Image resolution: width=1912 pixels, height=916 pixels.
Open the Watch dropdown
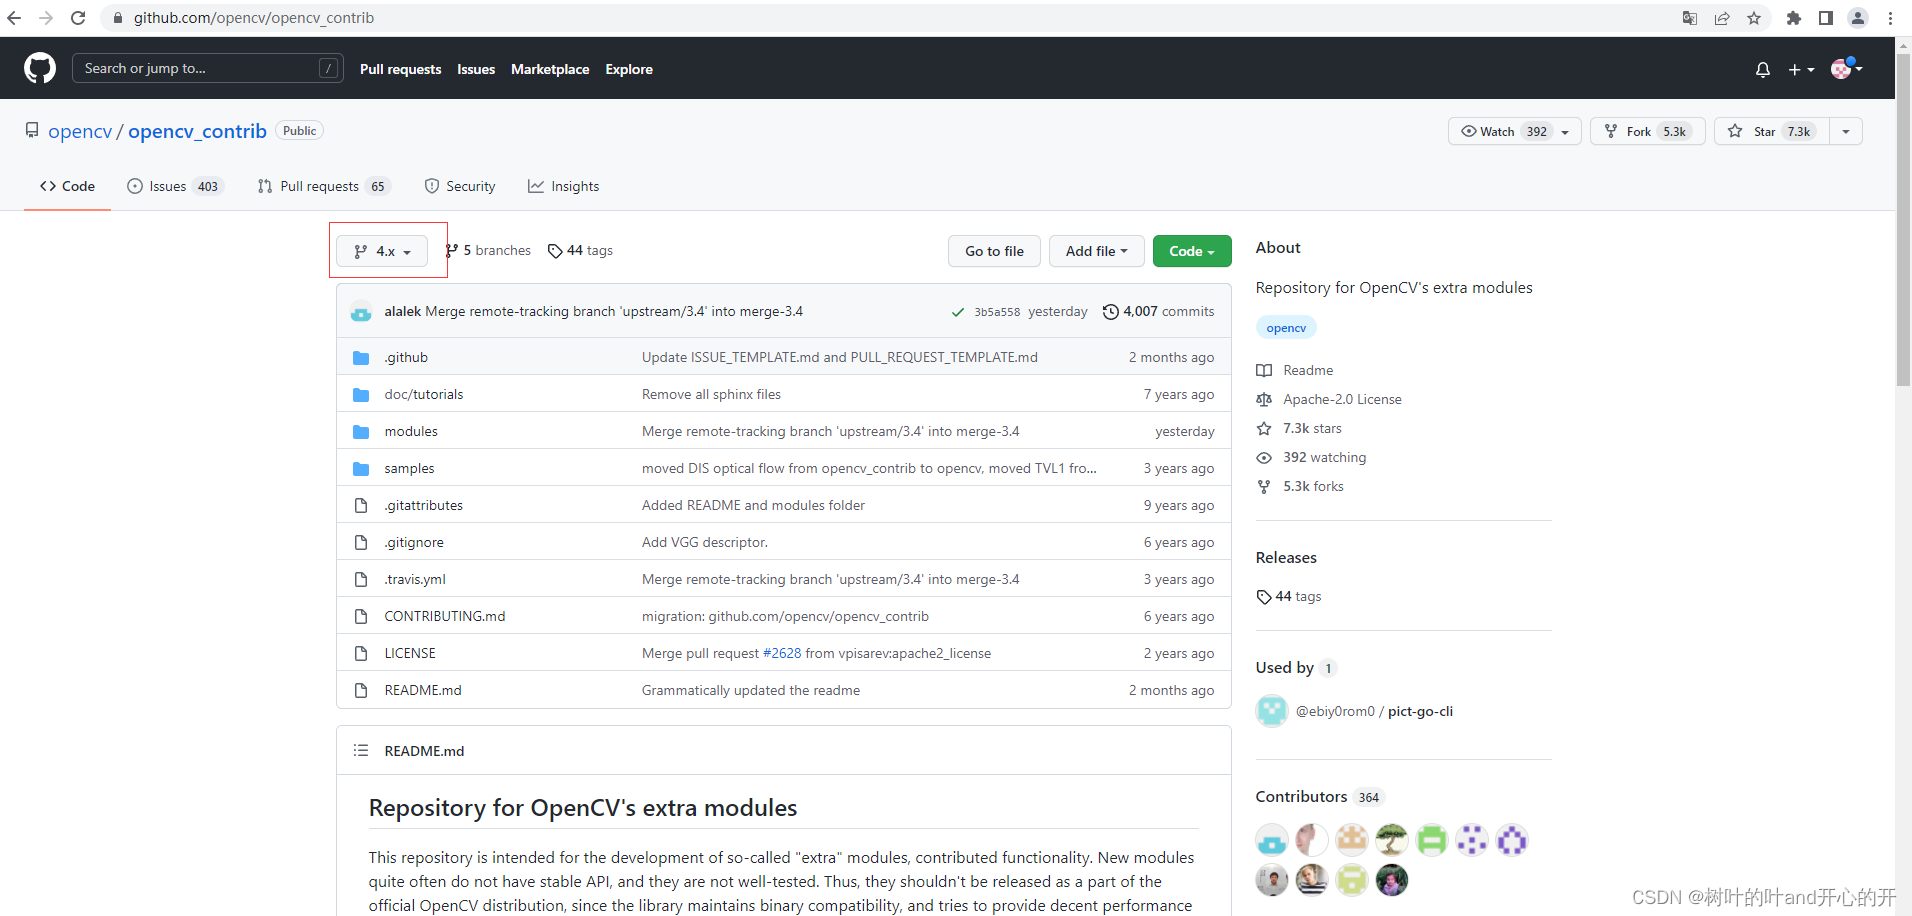[x=1514, y=131]
